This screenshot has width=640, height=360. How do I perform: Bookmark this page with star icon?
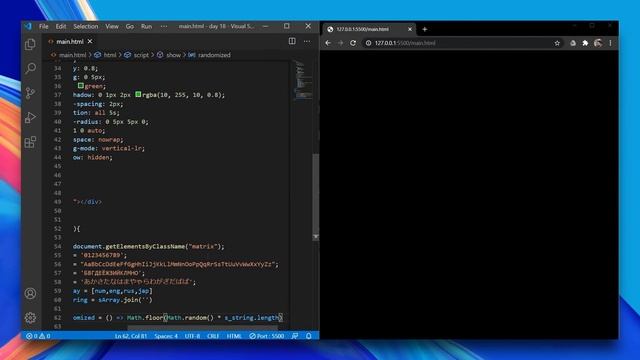[x=557, y=43]
